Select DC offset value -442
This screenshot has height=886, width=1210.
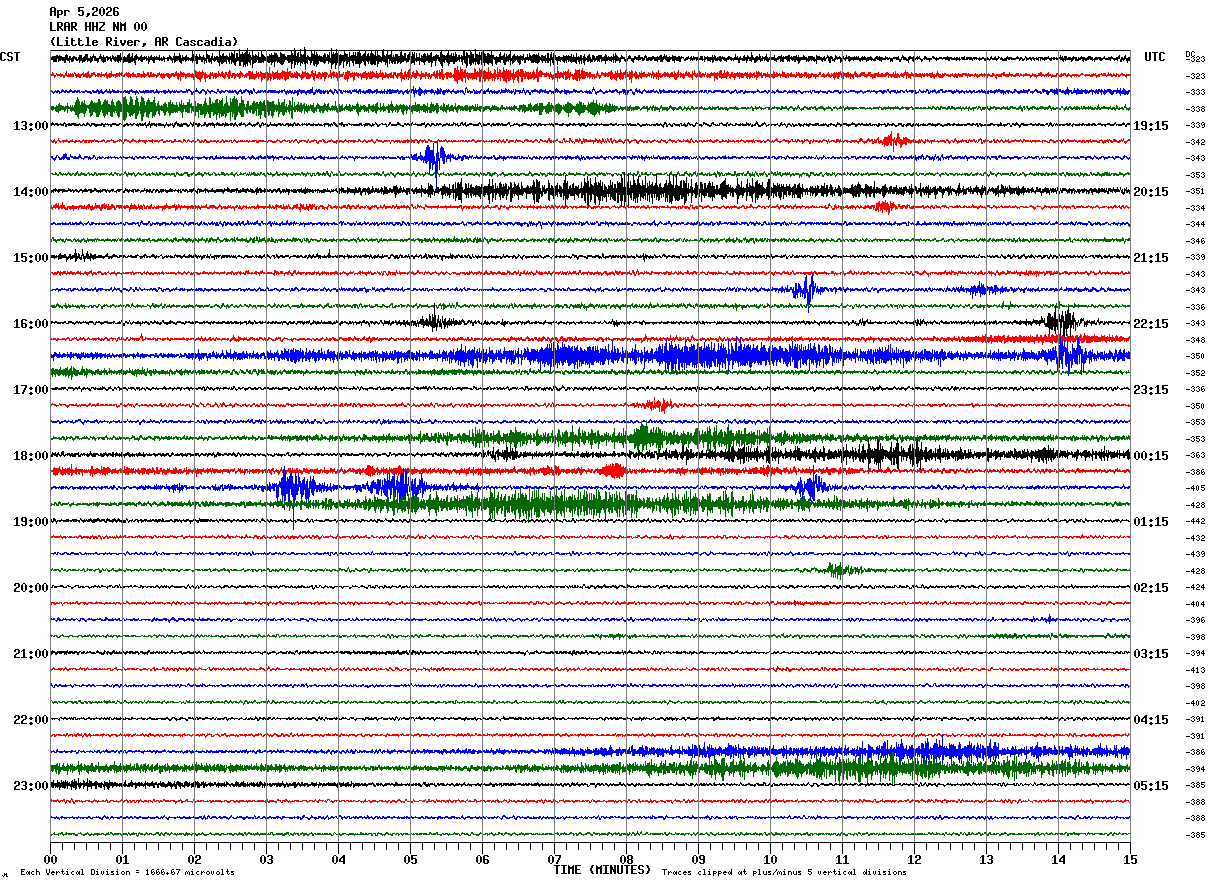pos(1194,521)
